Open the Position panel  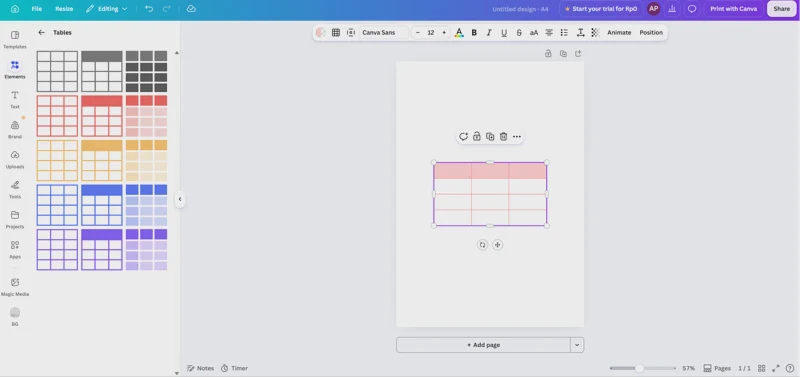[x=651, y=33]
